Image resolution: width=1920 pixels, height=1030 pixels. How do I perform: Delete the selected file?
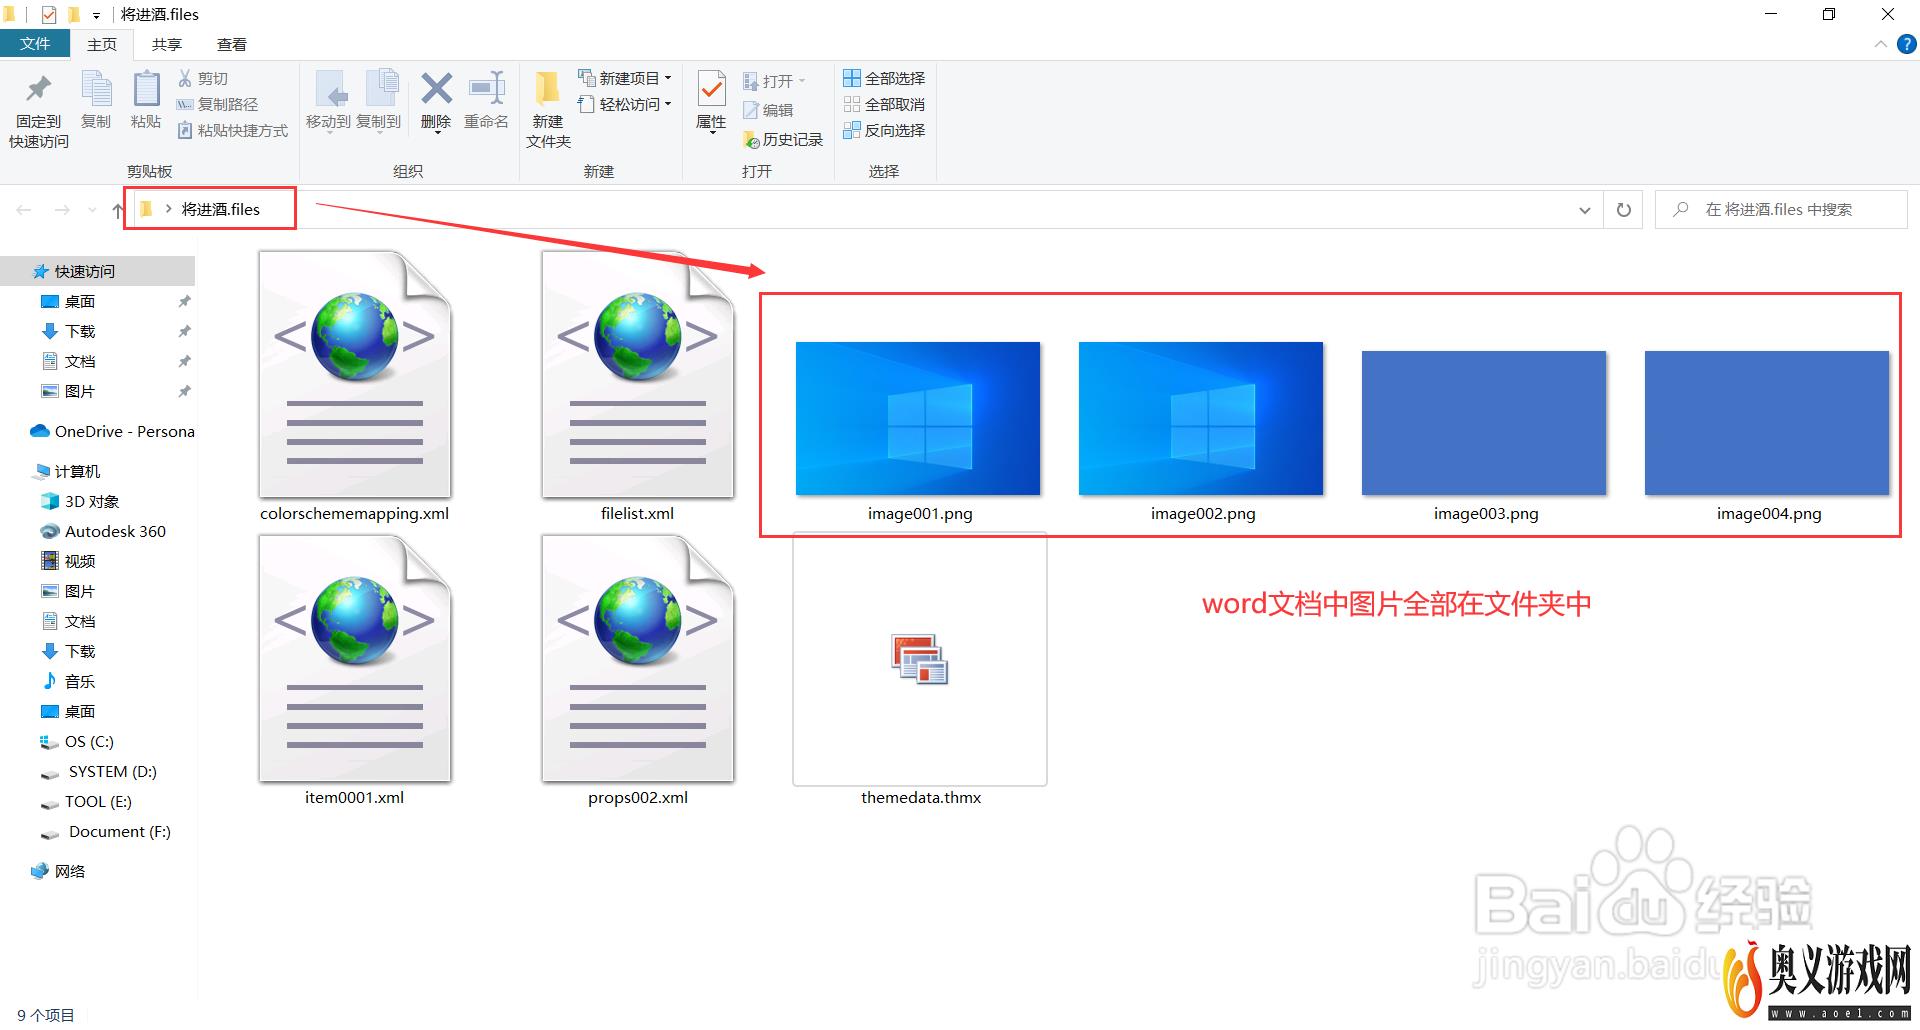[x=436, y=100]
